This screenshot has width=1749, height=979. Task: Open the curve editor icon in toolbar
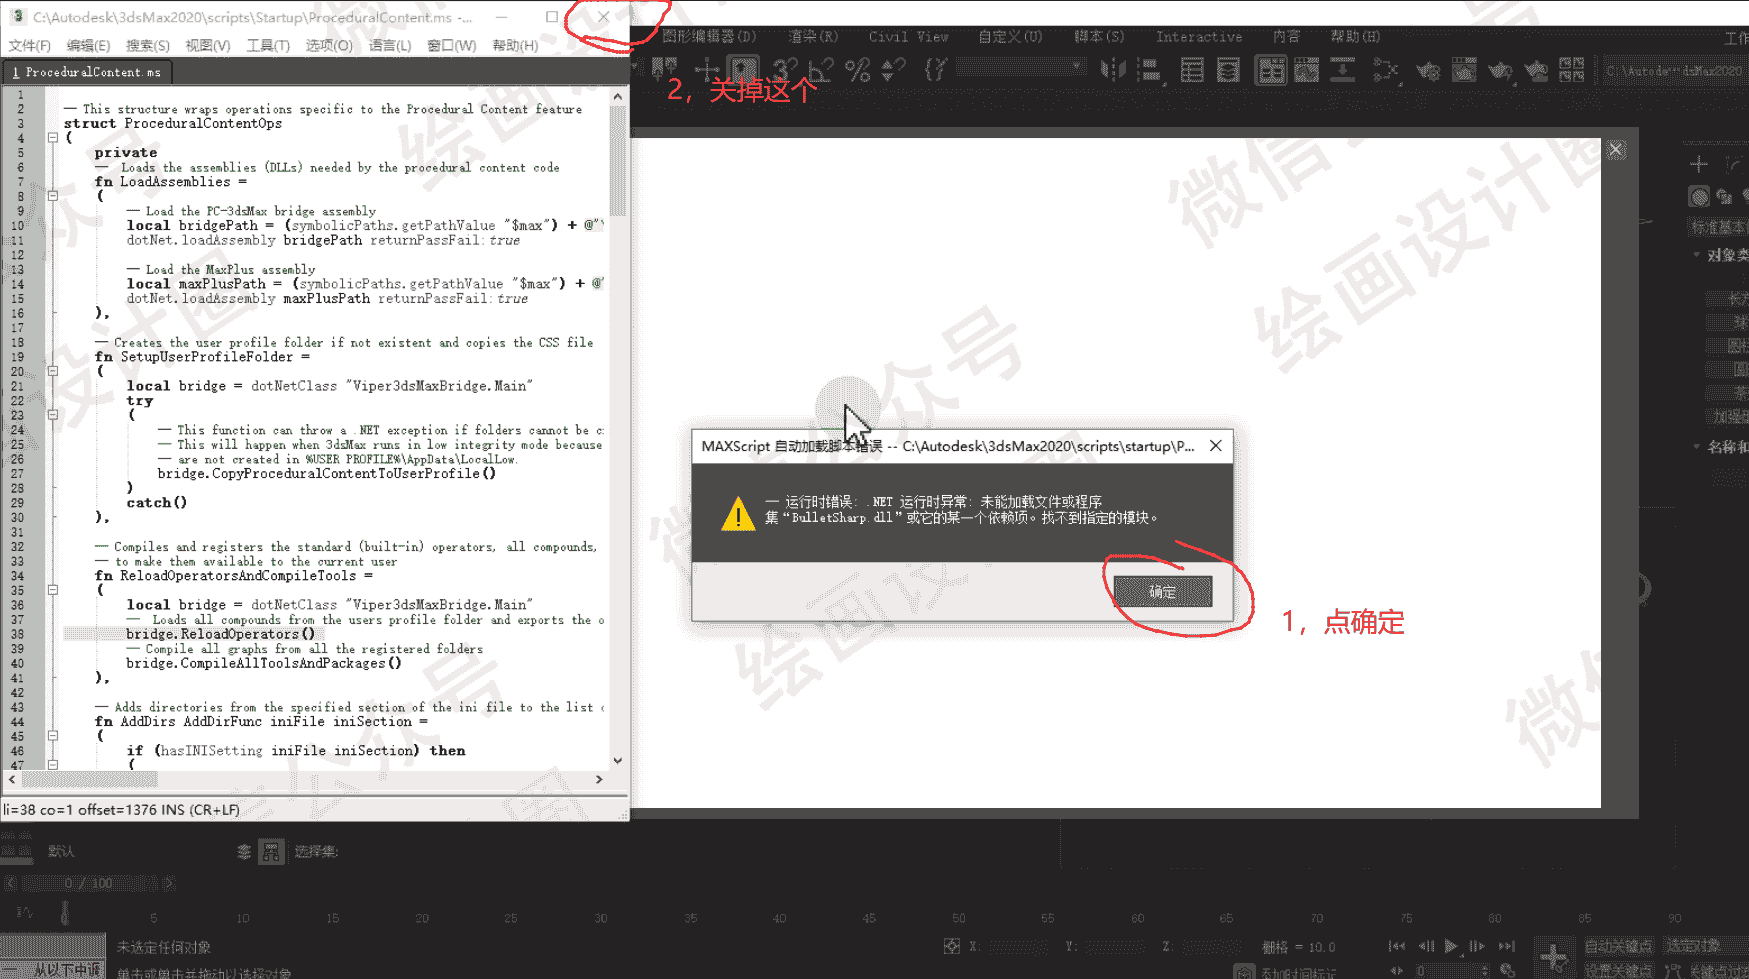(1306, 70)
